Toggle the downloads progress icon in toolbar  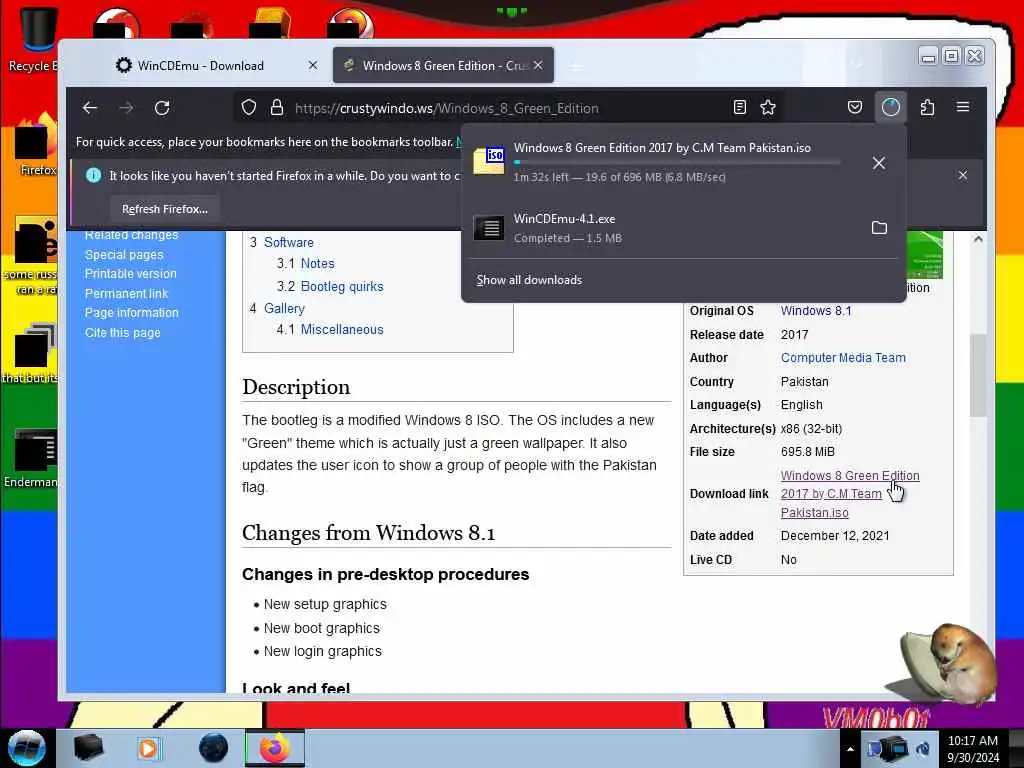[x=891, y=107]
